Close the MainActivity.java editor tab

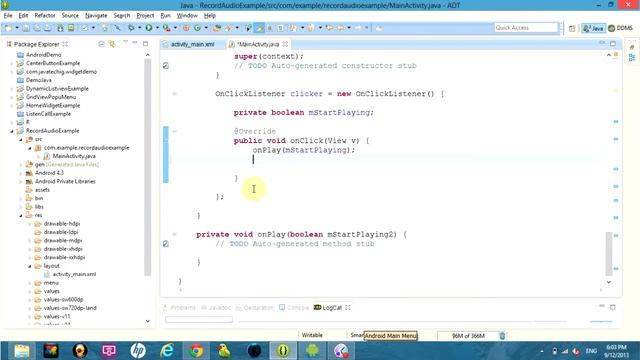285,44
